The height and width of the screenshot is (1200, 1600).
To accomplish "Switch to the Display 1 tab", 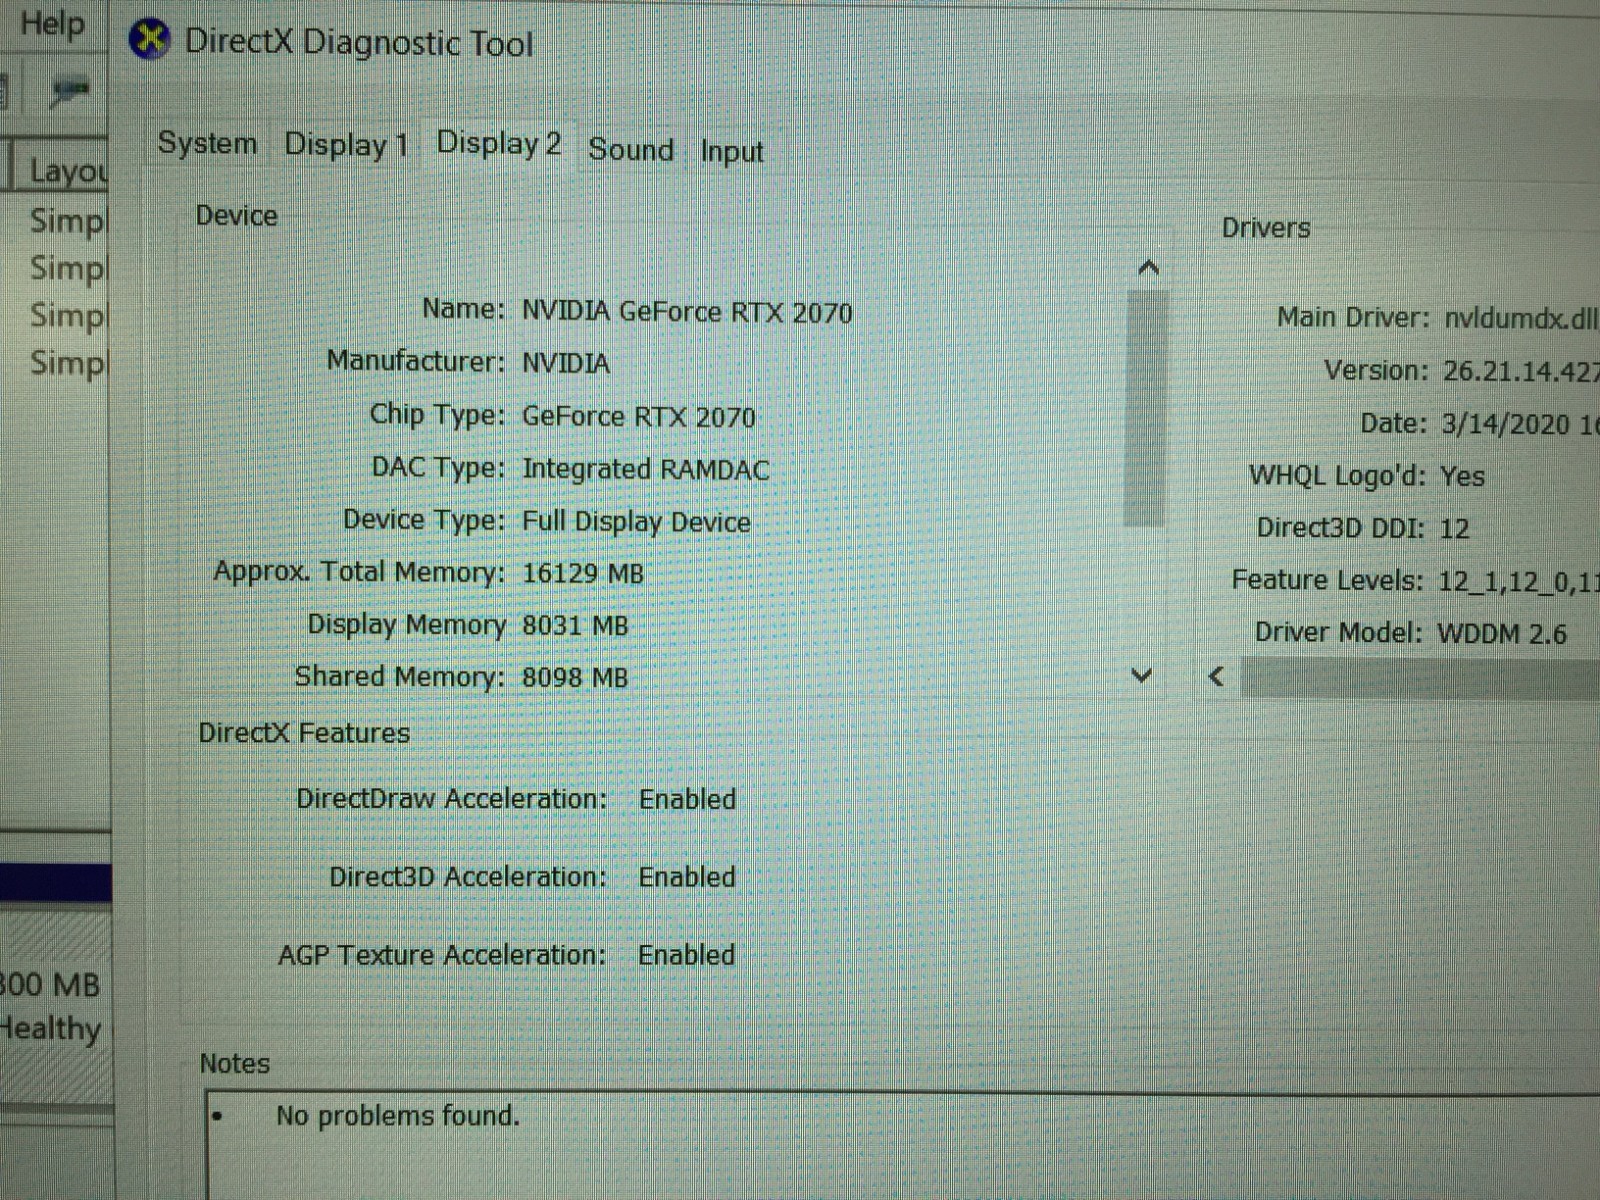I will pyautogui.click(x=346, y=145).
